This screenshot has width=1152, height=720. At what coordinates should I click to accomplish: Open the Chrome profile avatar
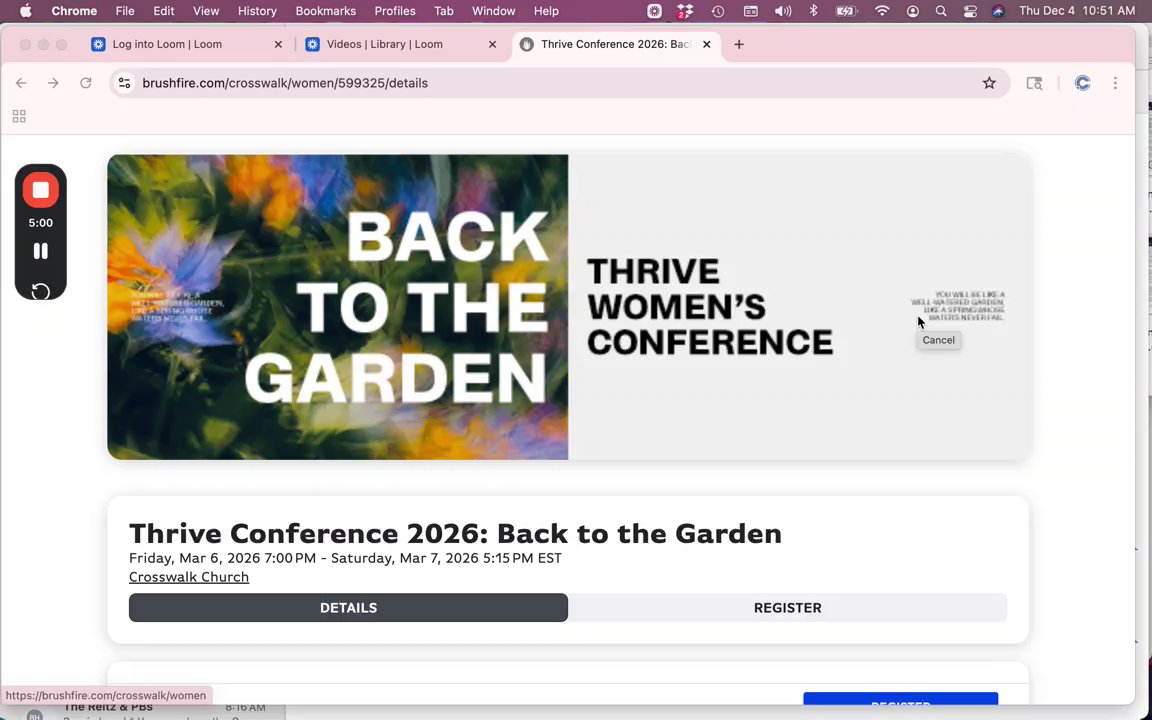[x=1082, y=83]
